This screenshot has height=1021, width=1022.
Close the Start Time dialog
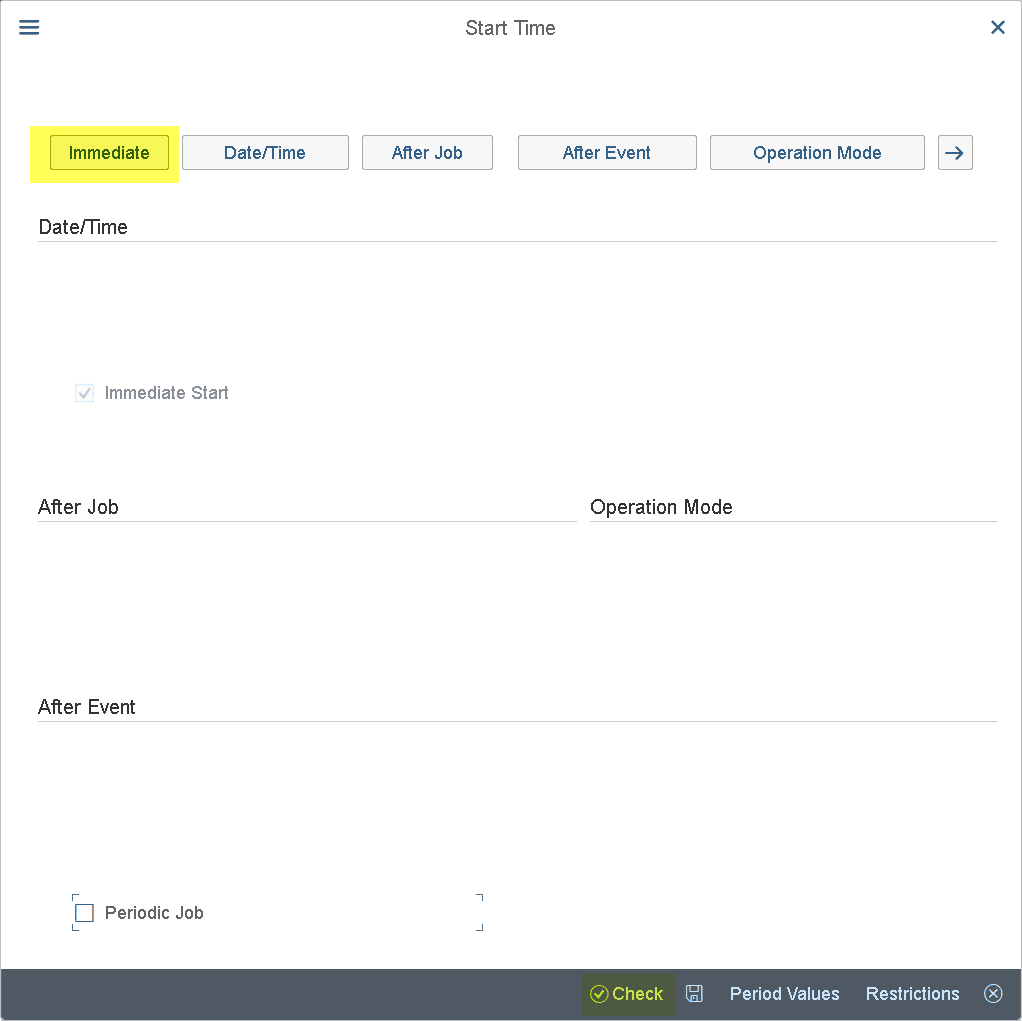(x=997, y=28)
